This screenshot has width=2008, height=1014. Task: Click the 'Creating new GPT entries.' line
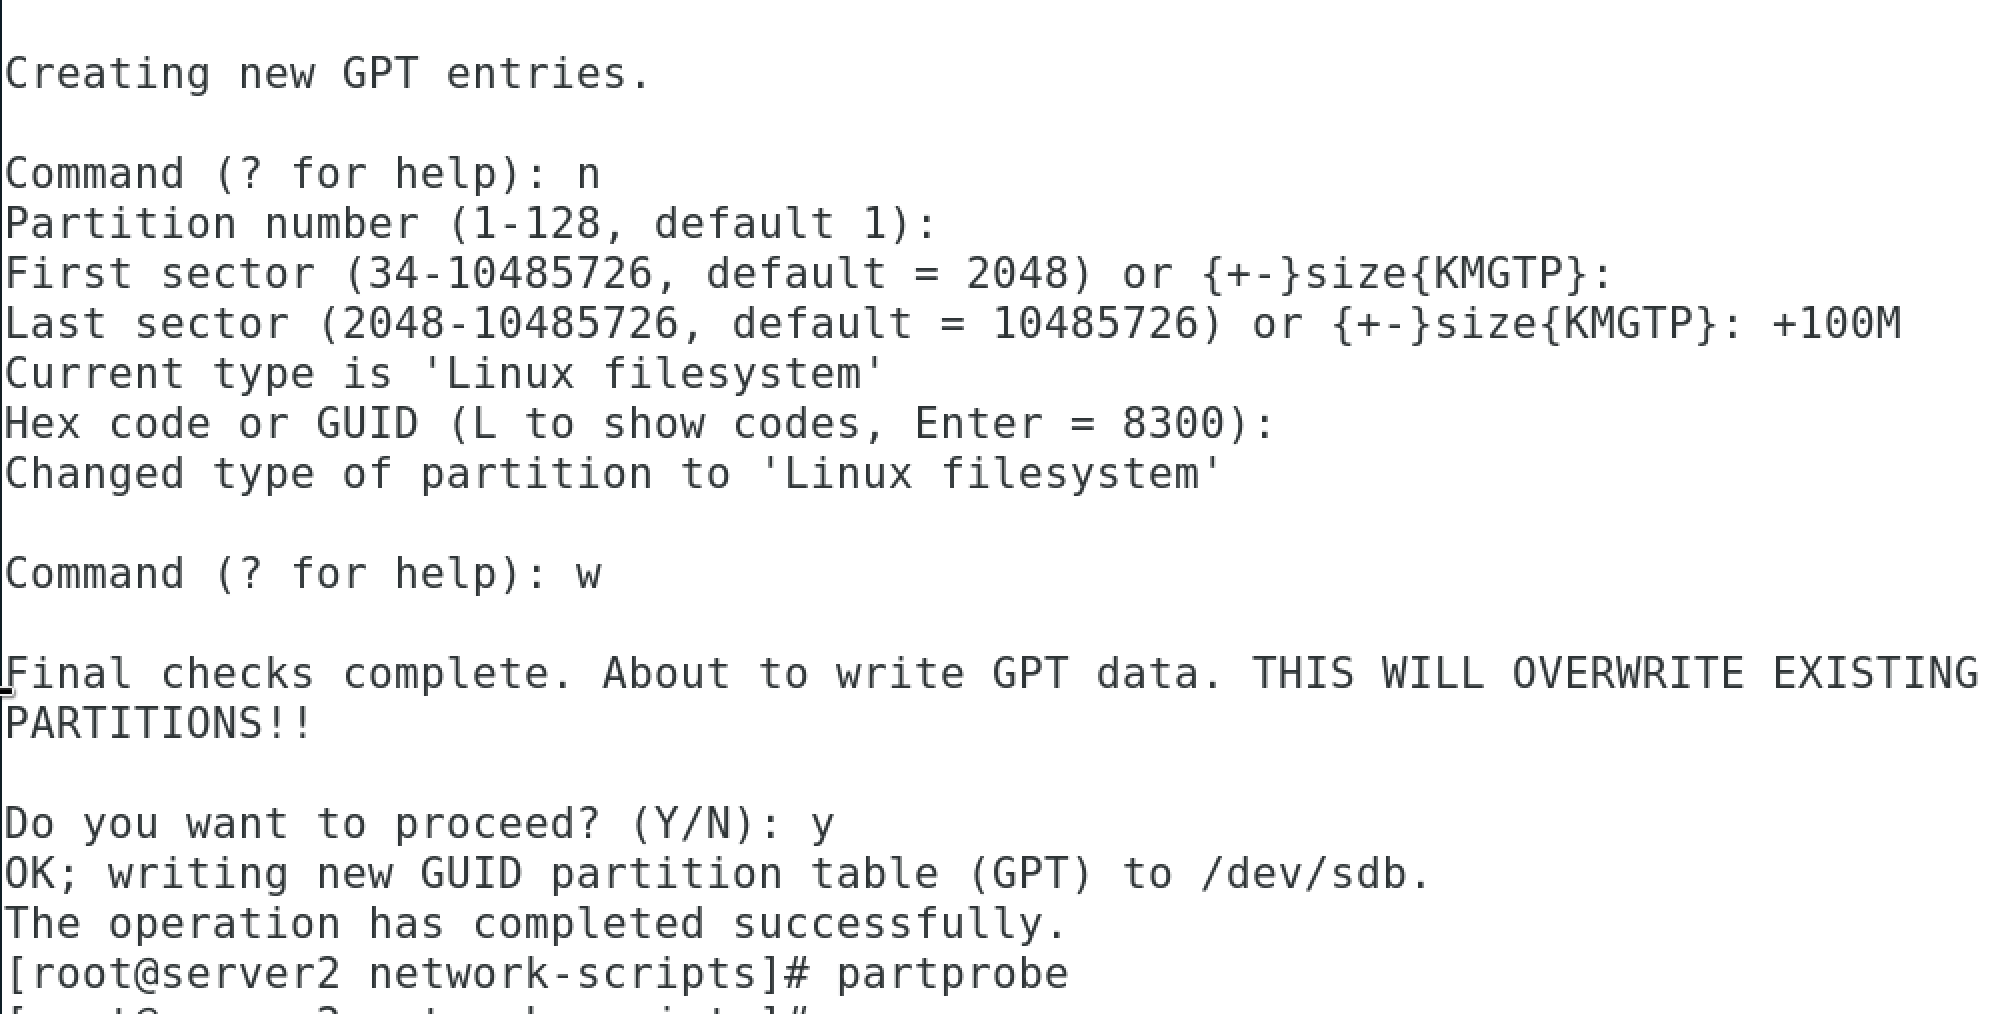(328, 74)
